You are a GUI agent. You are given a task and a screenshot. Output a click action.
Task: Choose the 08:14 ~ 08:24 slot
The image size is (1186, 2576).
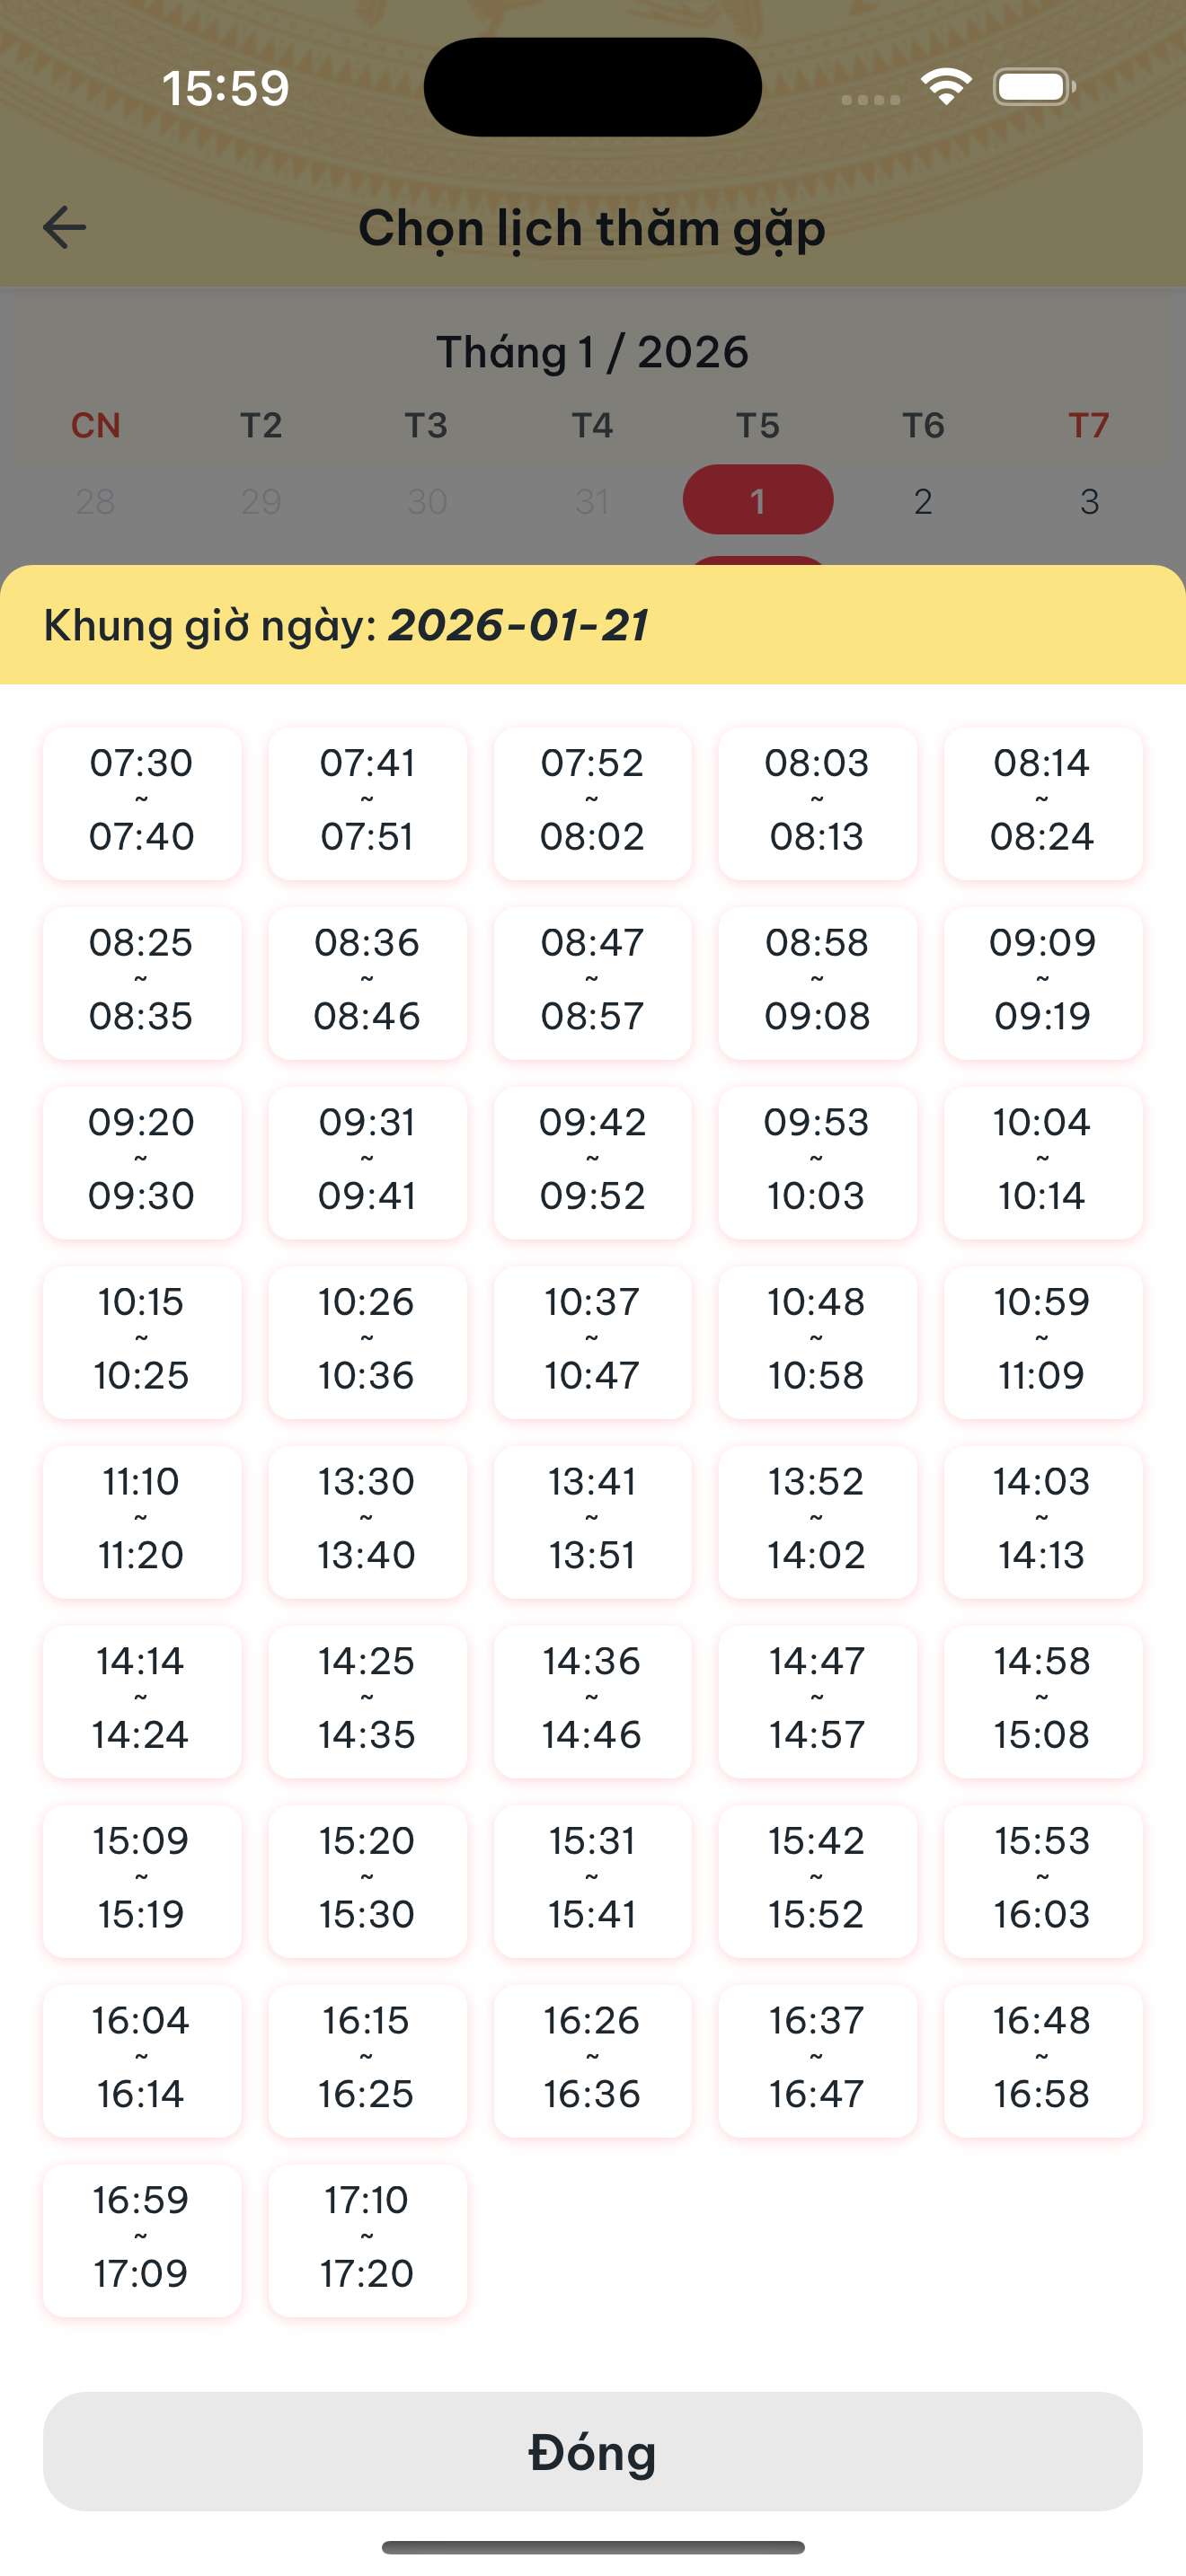(1042, 801)
